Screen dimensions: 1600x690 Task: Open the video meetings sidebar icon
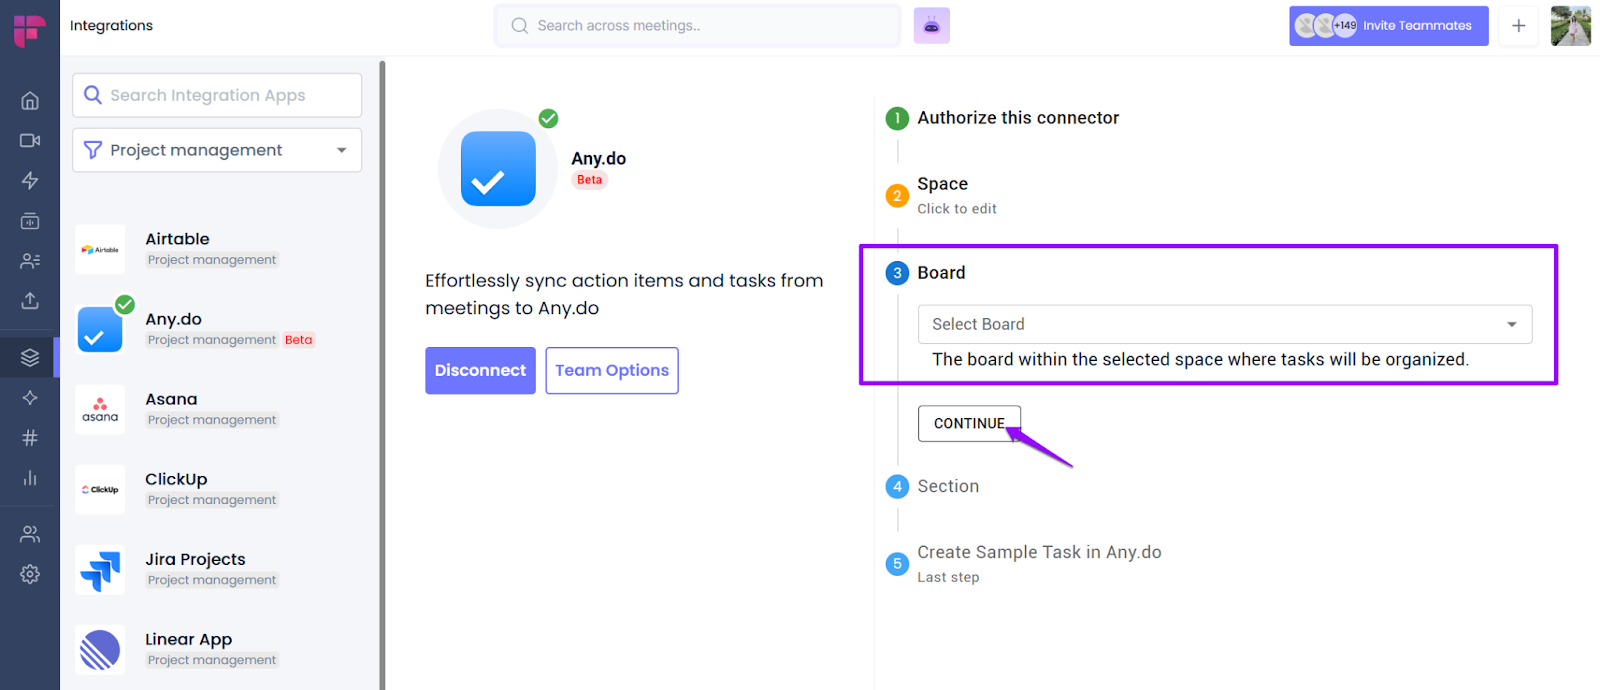pyautogui.click(x=30, y=140)
